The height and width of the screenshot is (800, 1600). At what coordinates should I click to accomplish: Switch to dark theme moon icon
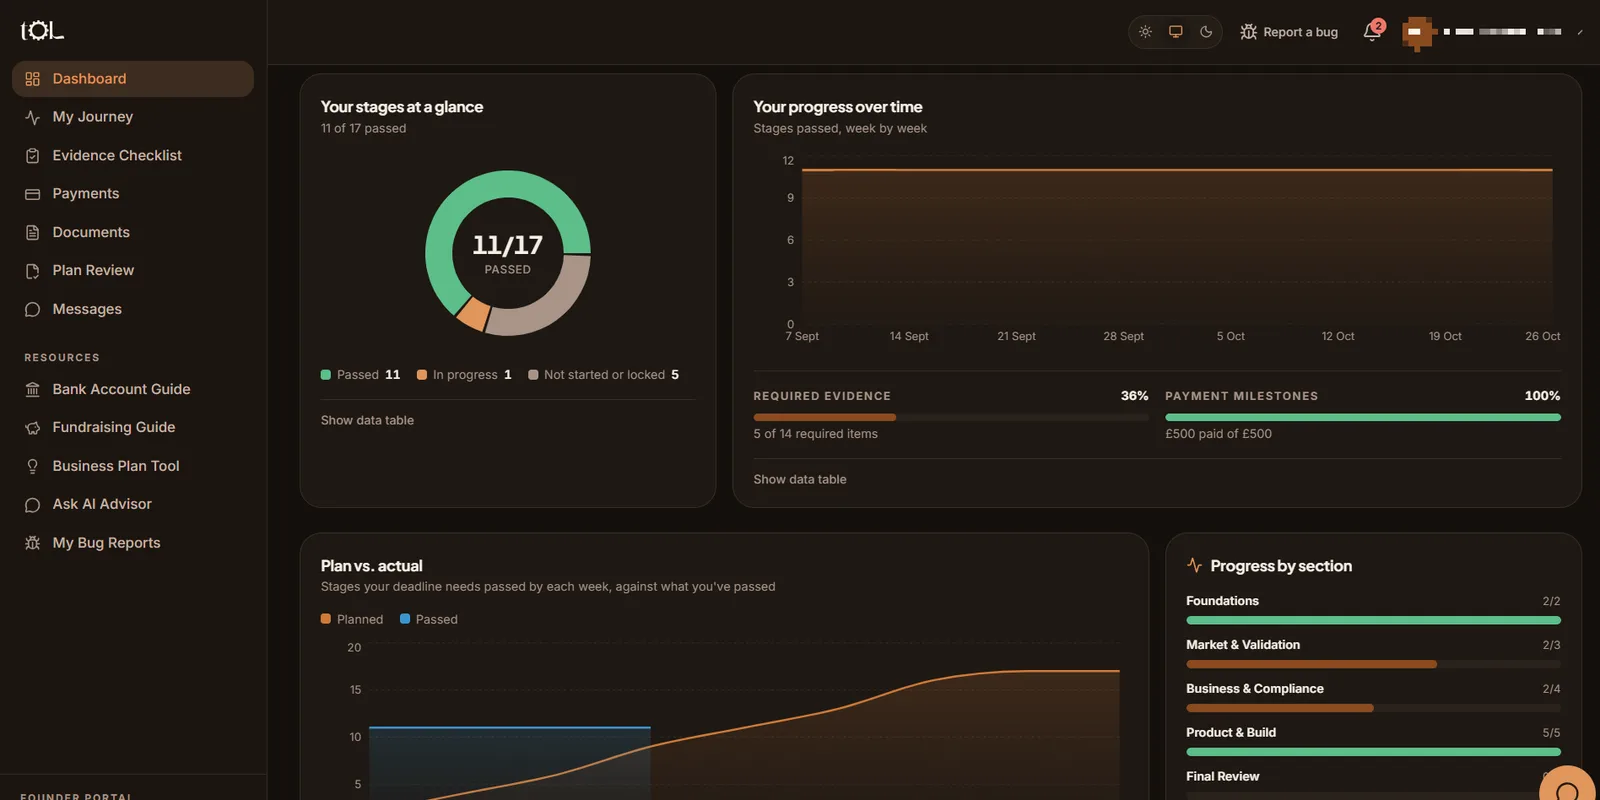tap(1206, 32)
